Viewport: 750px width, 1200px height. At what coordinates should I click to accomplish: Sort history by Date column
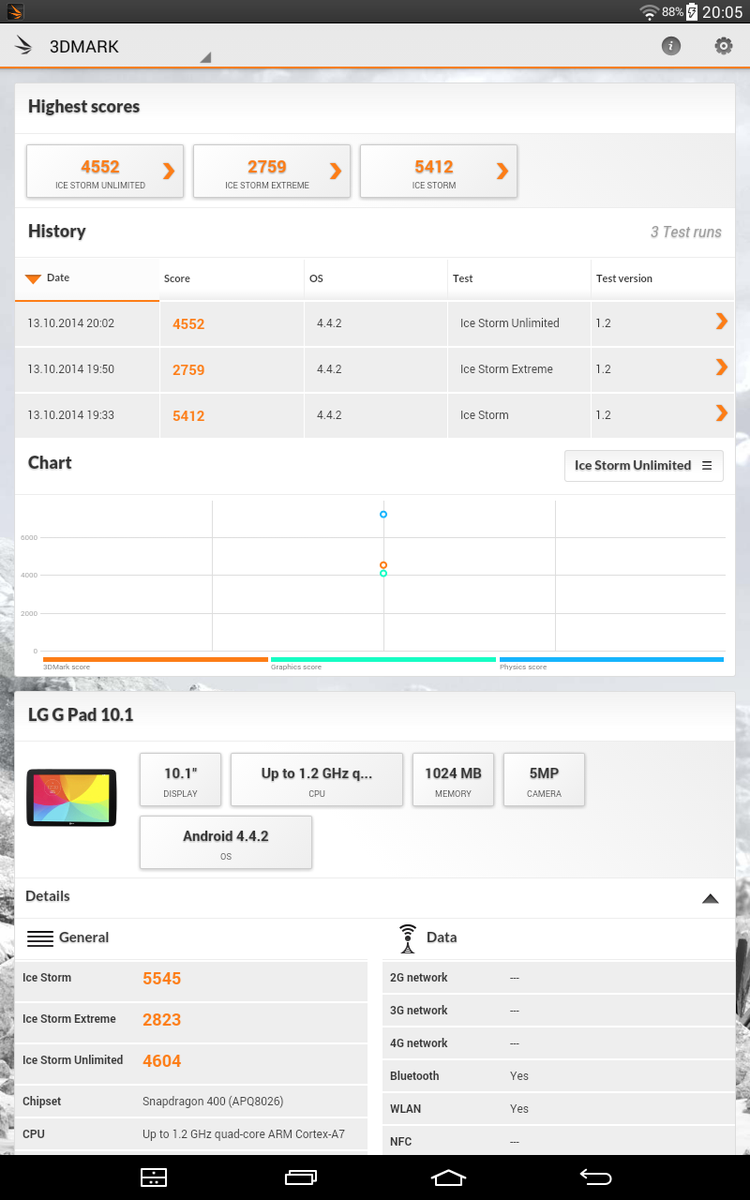[87, 278]
